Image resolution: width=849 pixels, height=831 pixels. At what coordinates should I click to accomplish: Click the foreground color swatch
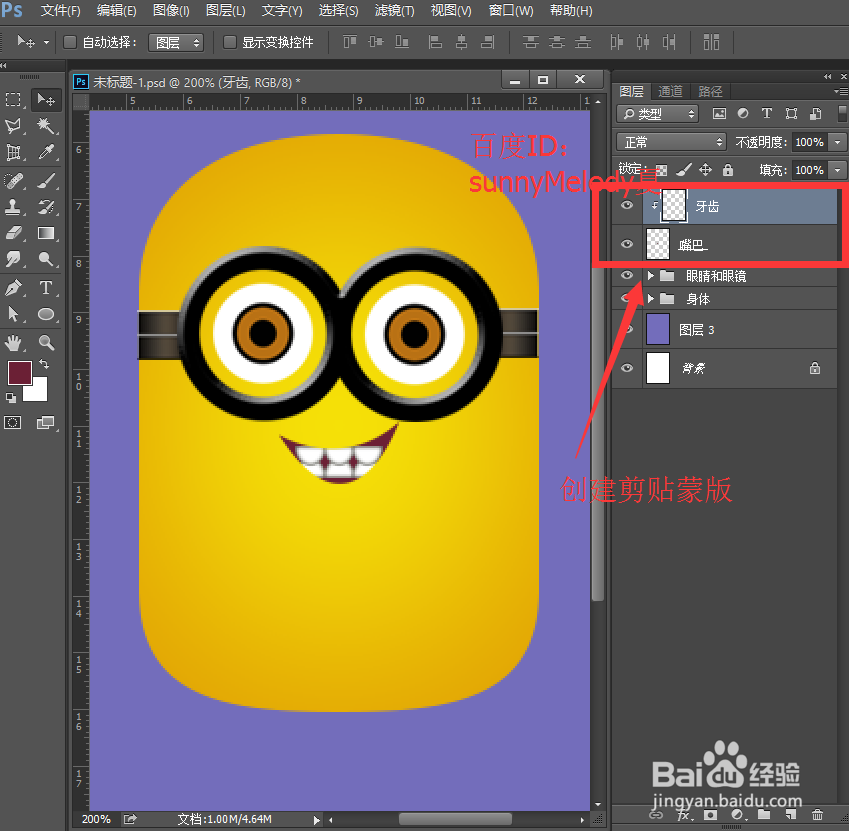tap(19, 372)
